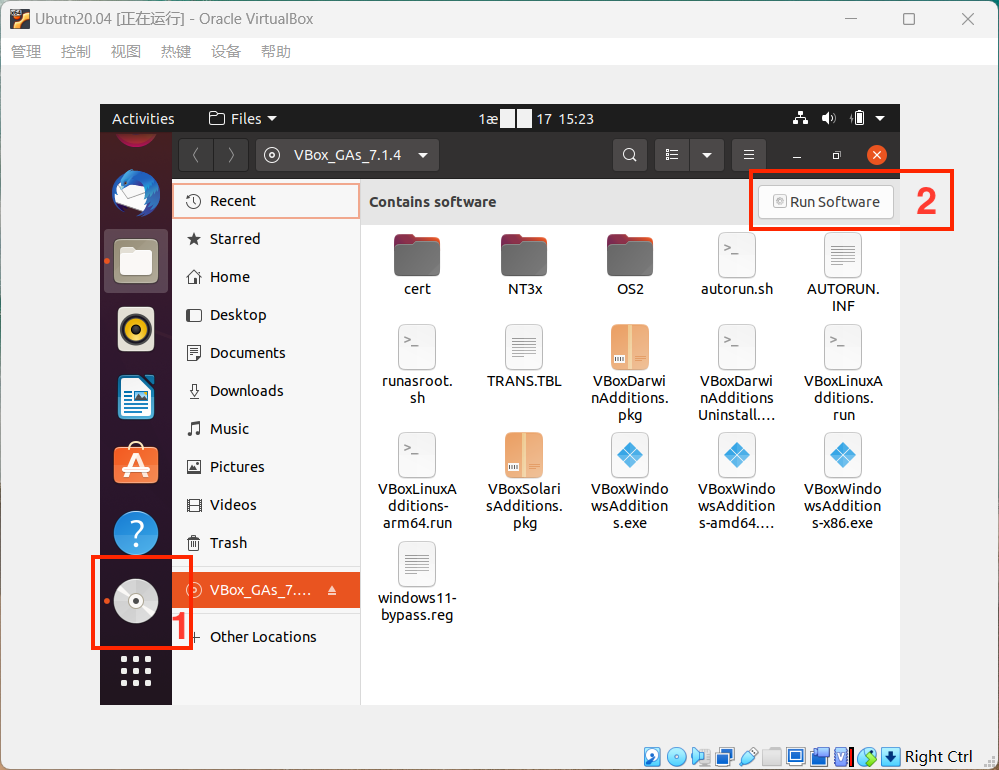Open the 热键 menu in VirtualBox
The height and width of the screenshot is (770, 999).
(x=176, y=52)
